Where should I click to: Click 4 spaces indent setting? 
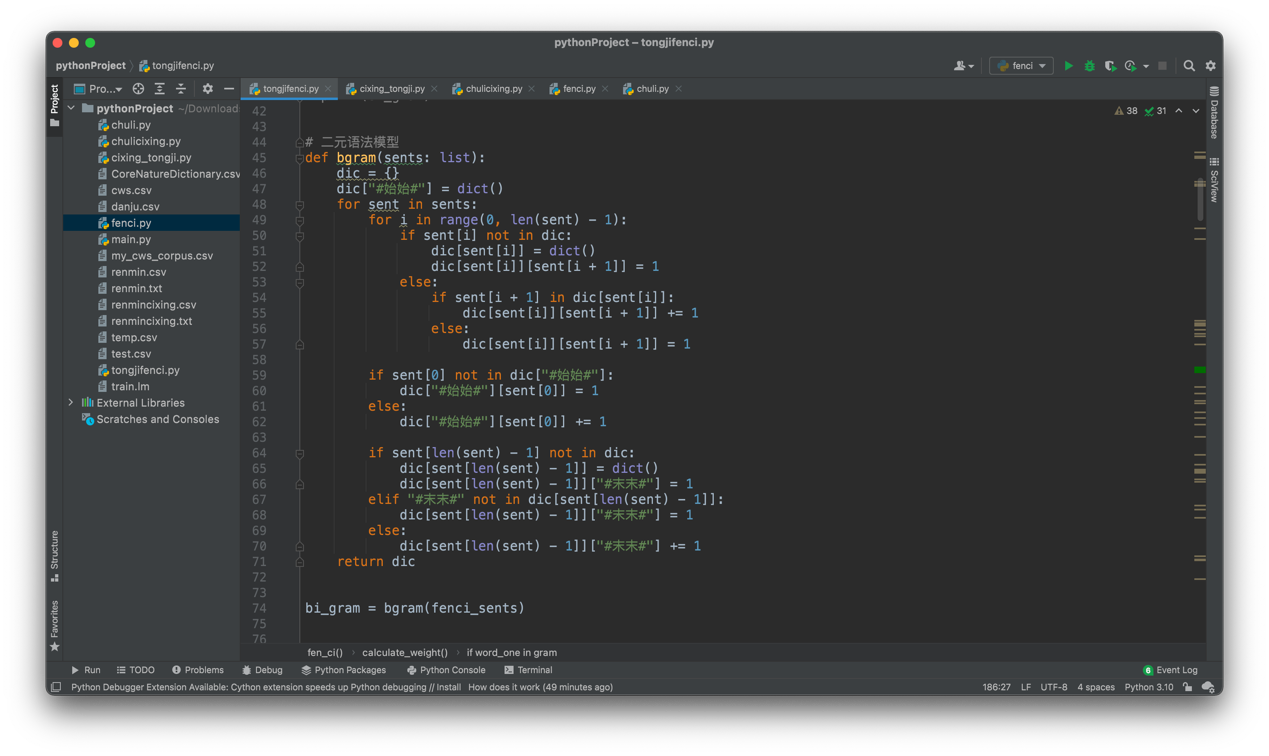click(x=1095, y=687)
